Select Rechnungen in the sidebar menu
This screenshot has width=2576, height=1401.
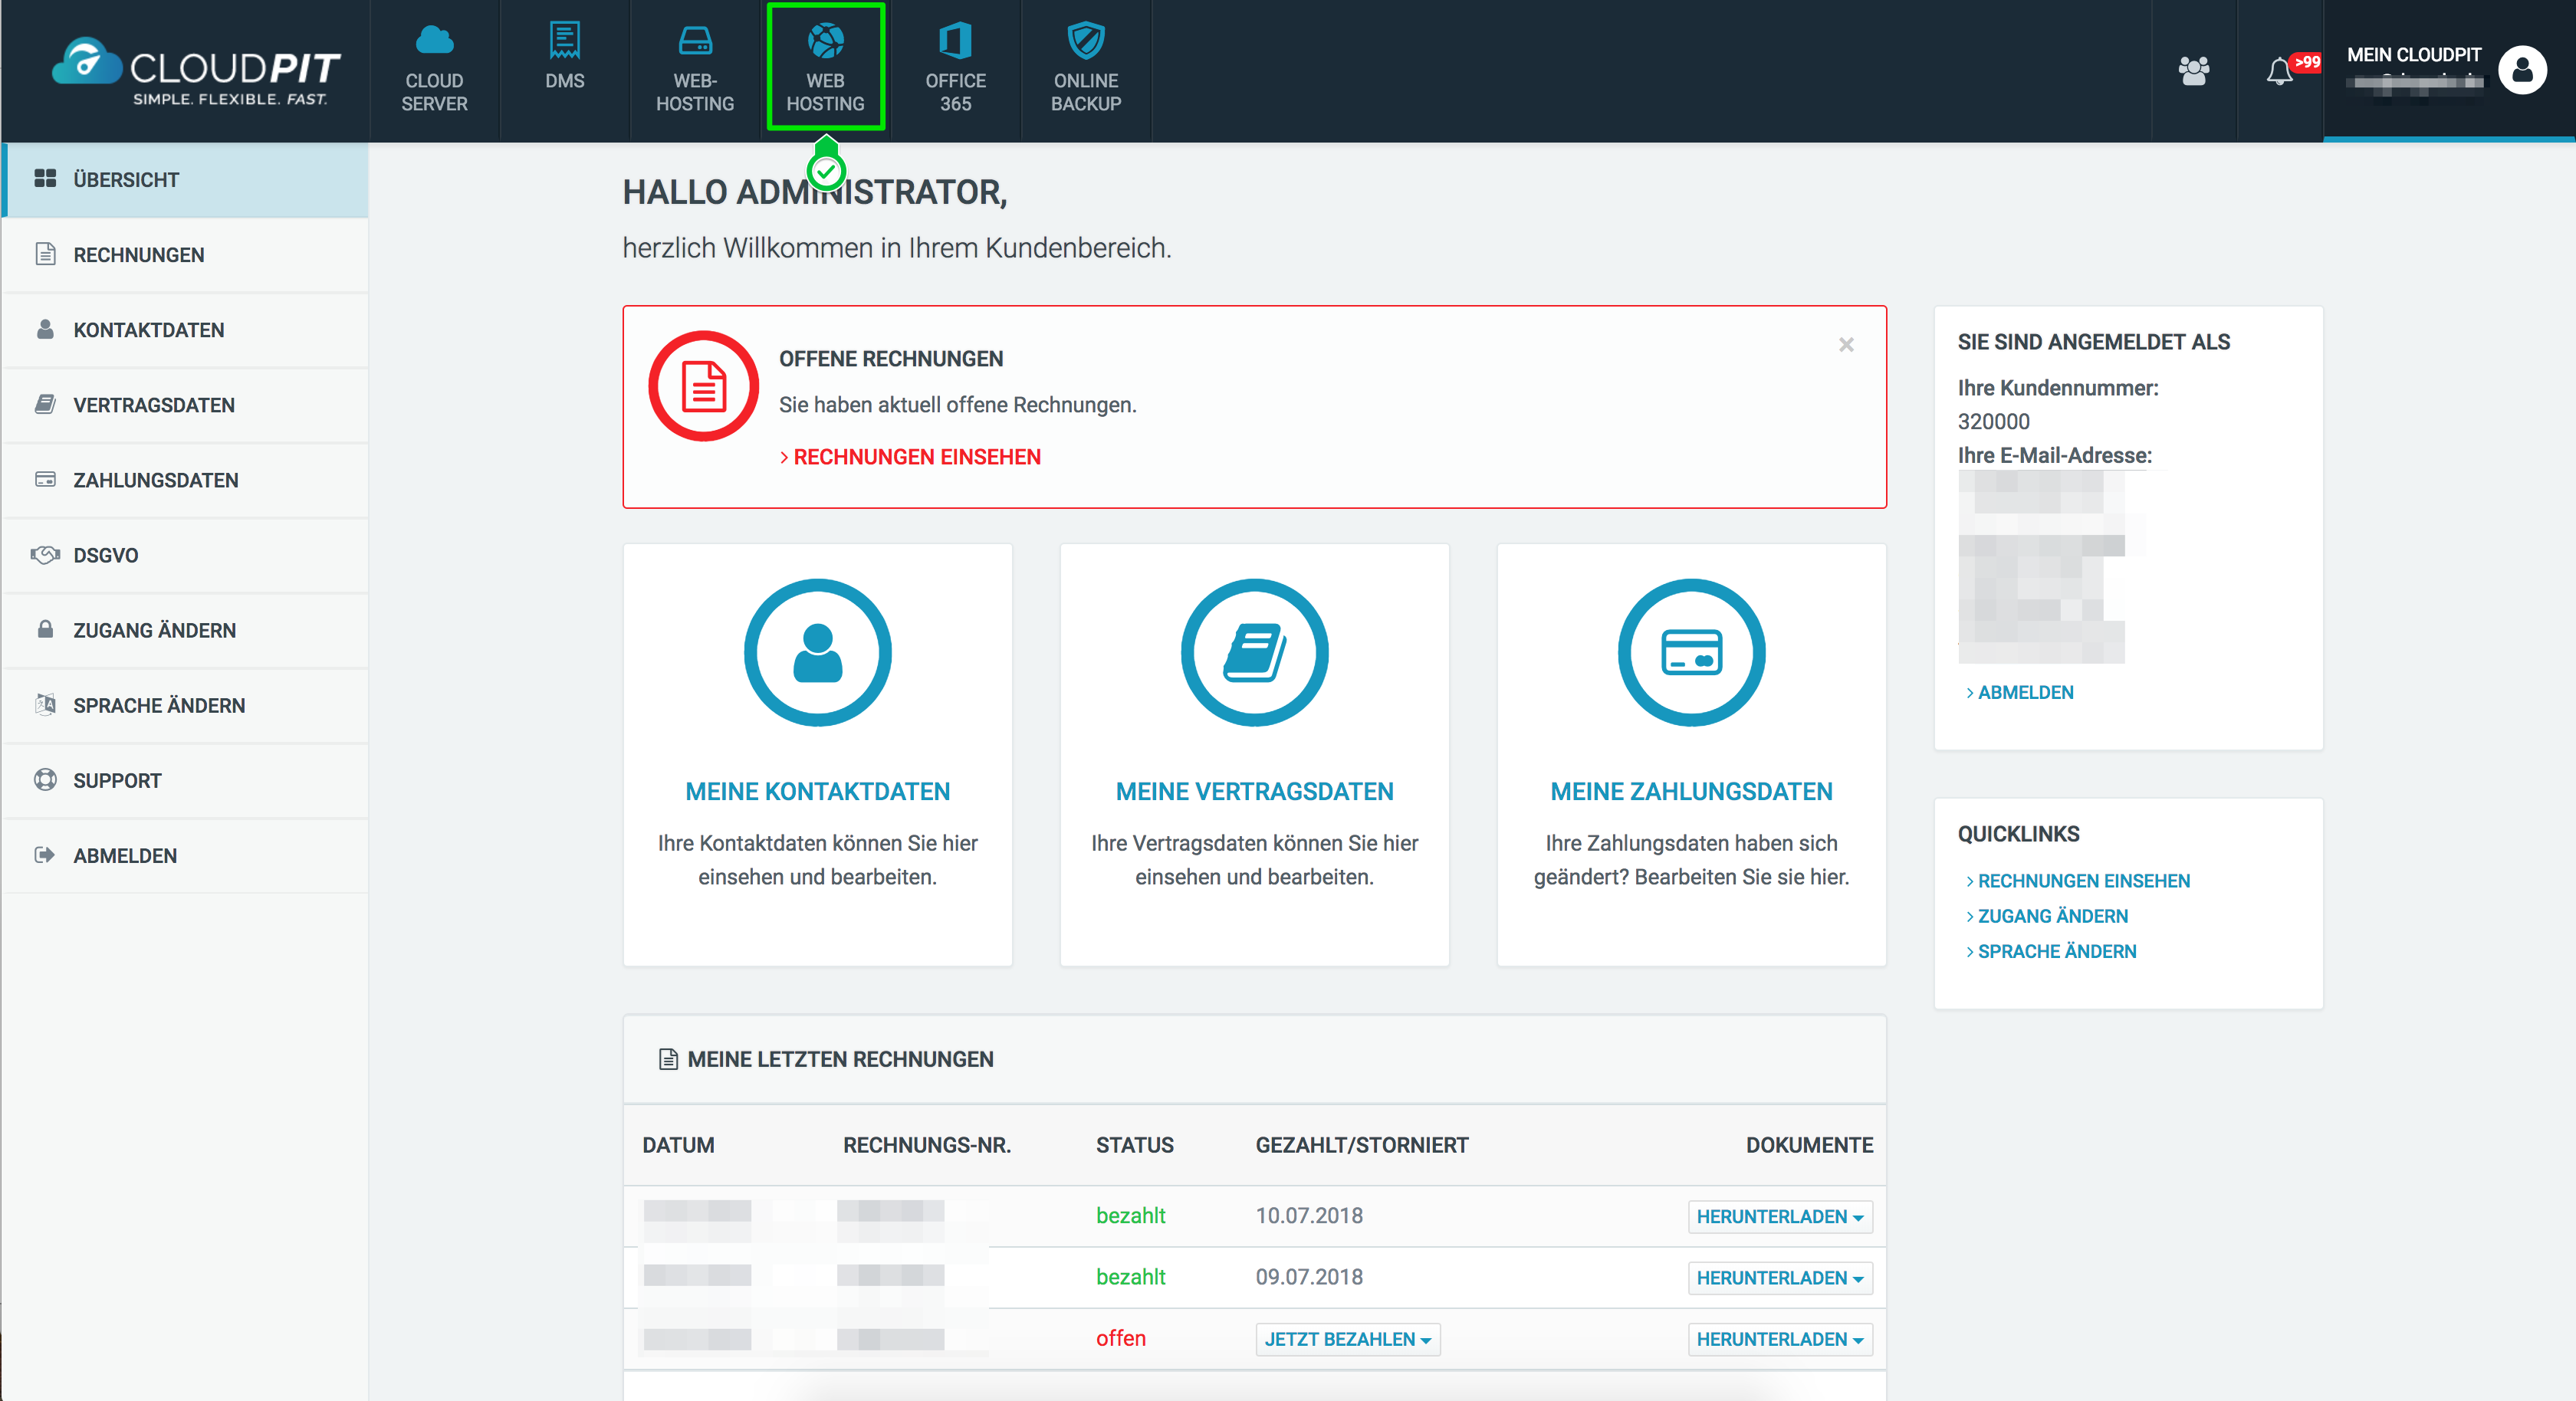(138, 255)
